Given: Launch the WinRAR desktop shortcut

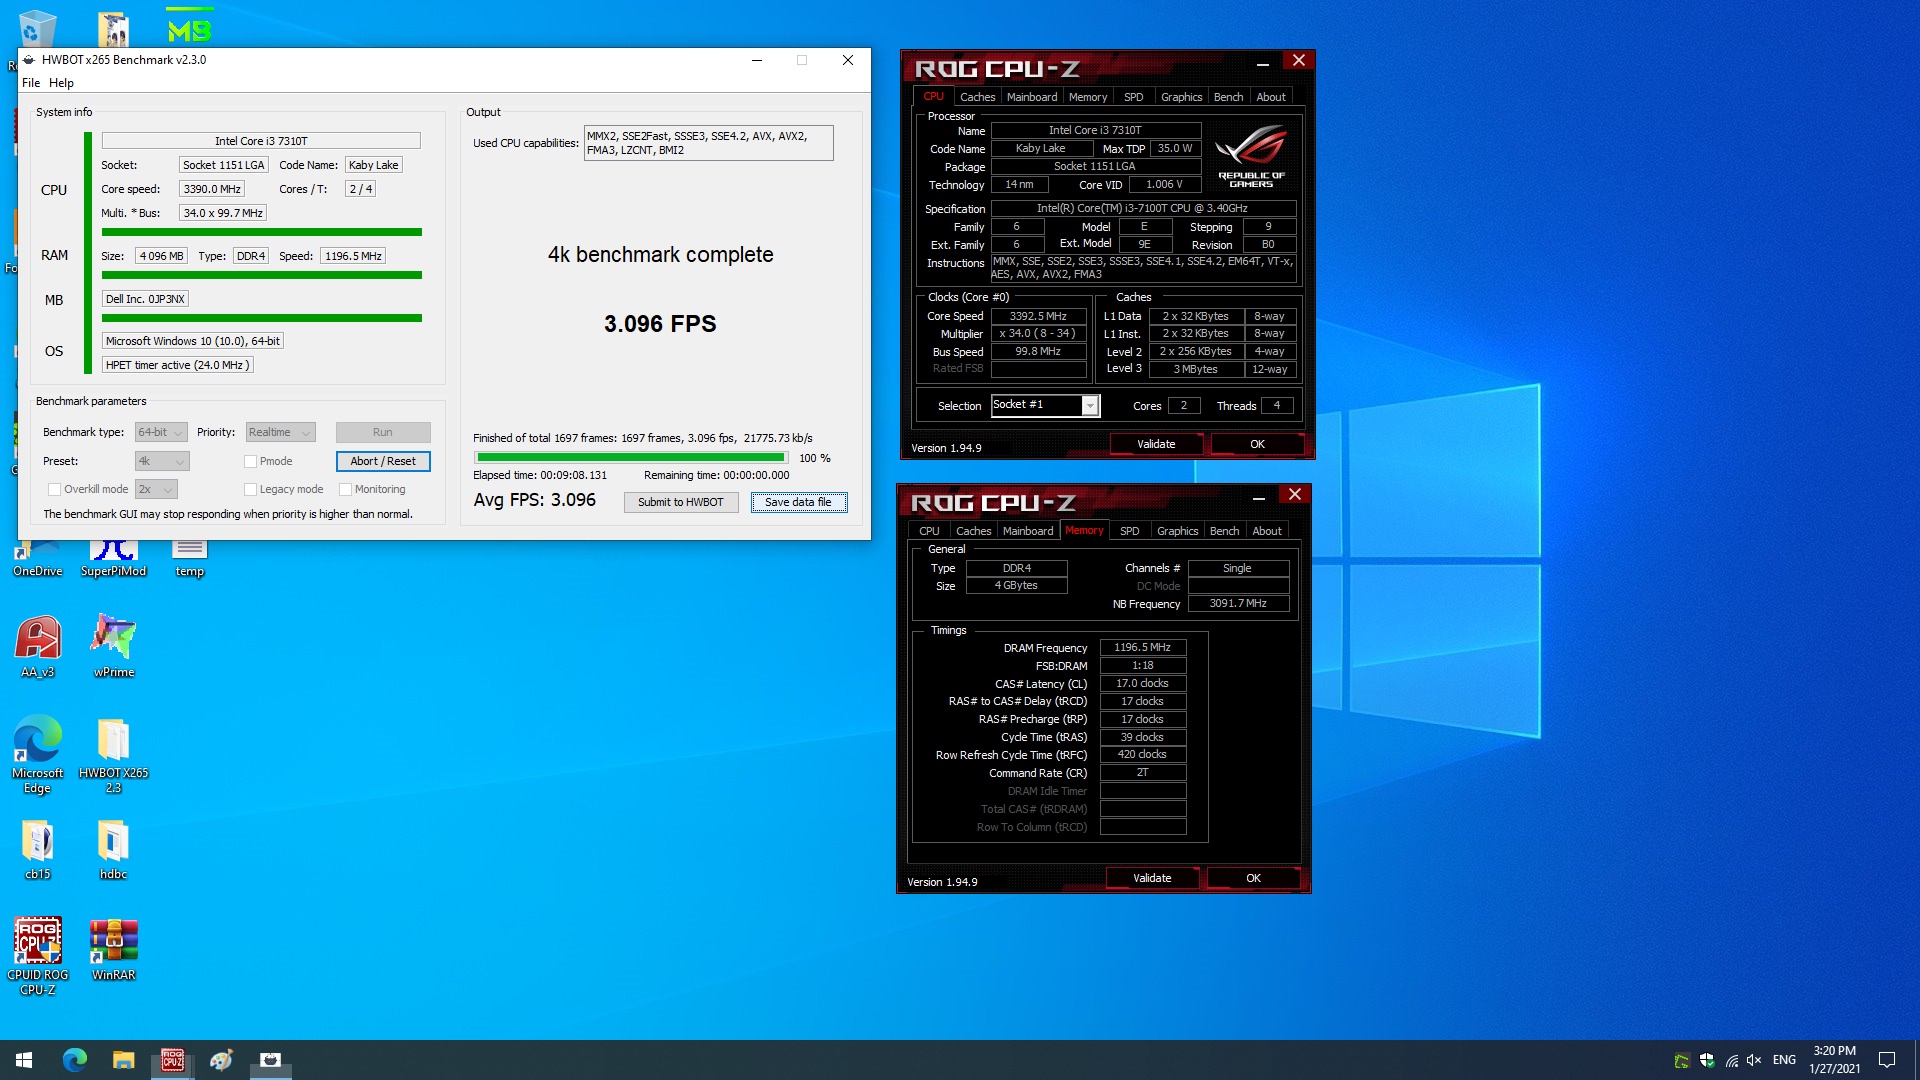Looking at the screenshot, I should pos(113,949).
